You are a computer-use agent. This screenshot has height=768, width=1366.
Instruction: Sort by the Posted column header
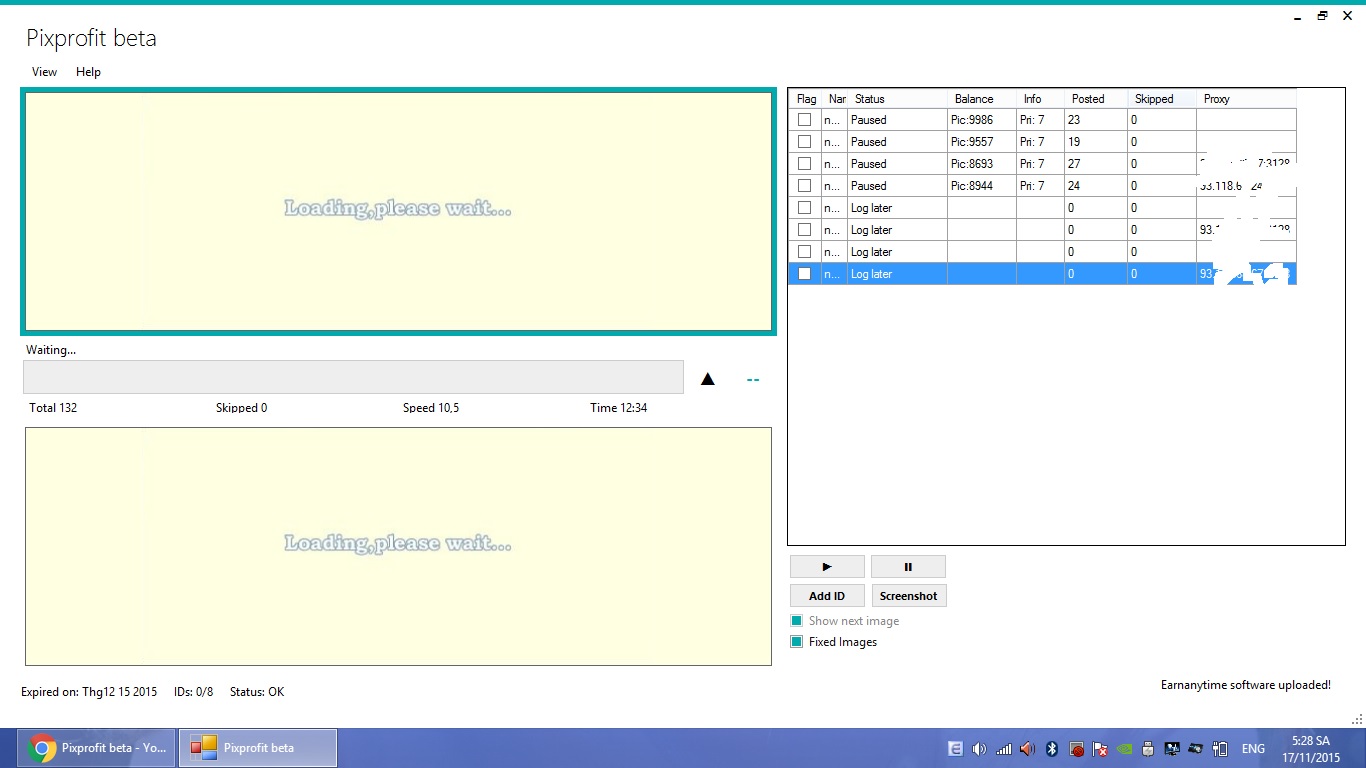[1095, 99]
